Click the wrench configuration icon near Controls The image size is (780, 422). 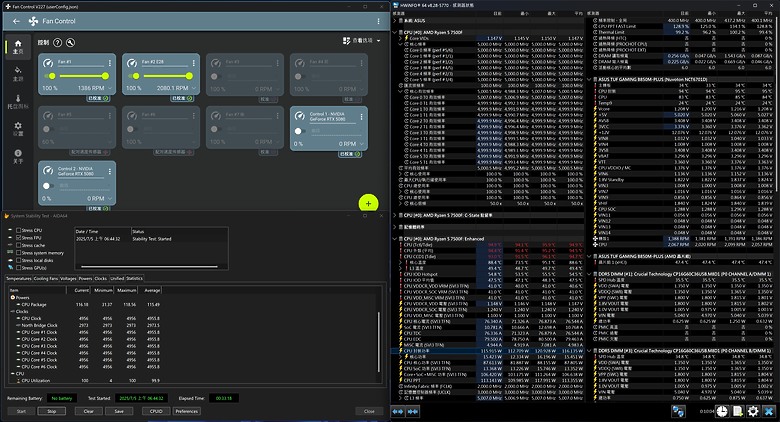point(71,43)
